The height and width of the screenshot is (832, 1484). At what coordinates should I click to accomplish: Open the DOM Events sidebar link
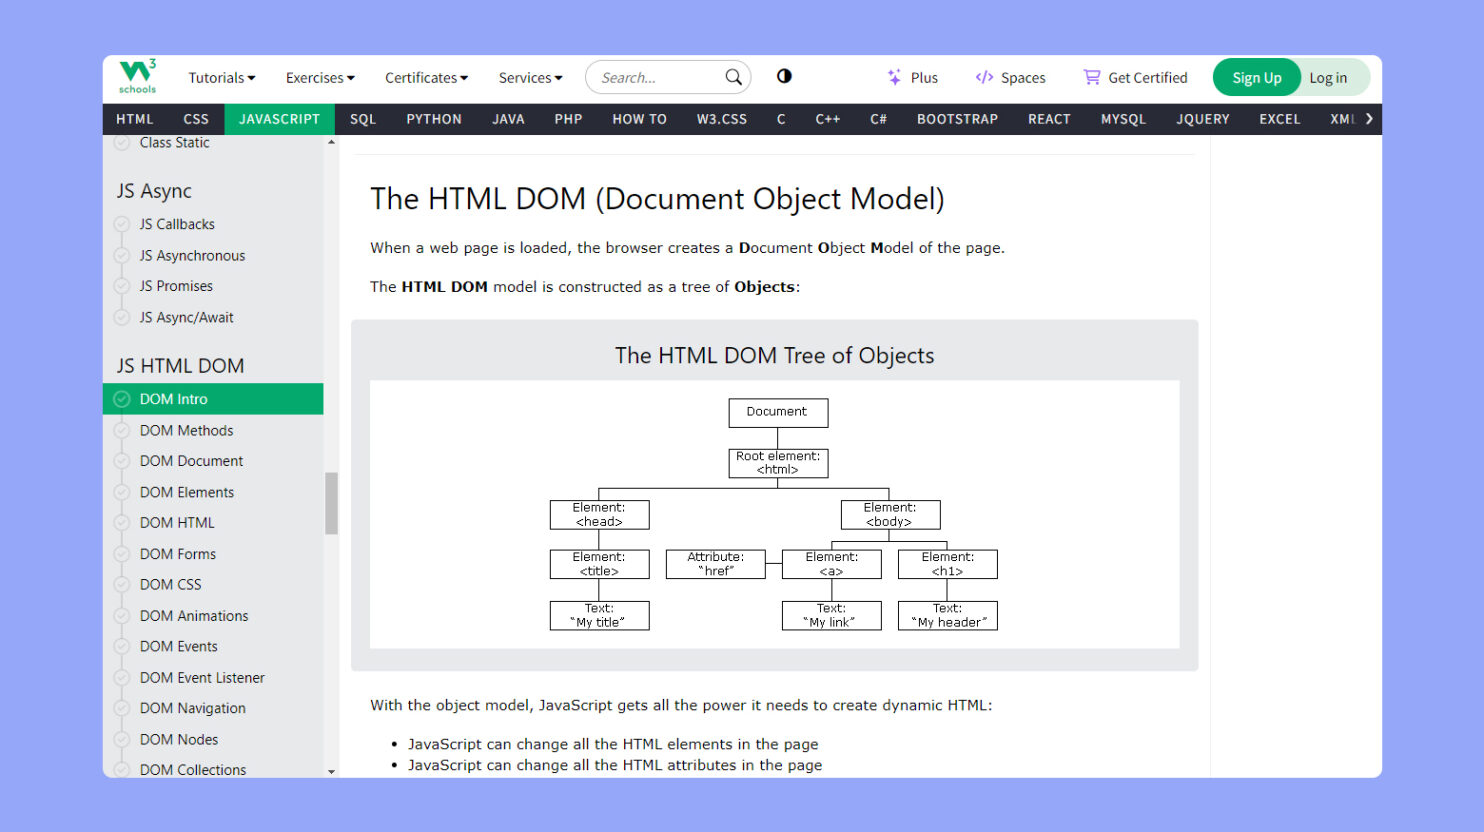(x=178, y=646)
